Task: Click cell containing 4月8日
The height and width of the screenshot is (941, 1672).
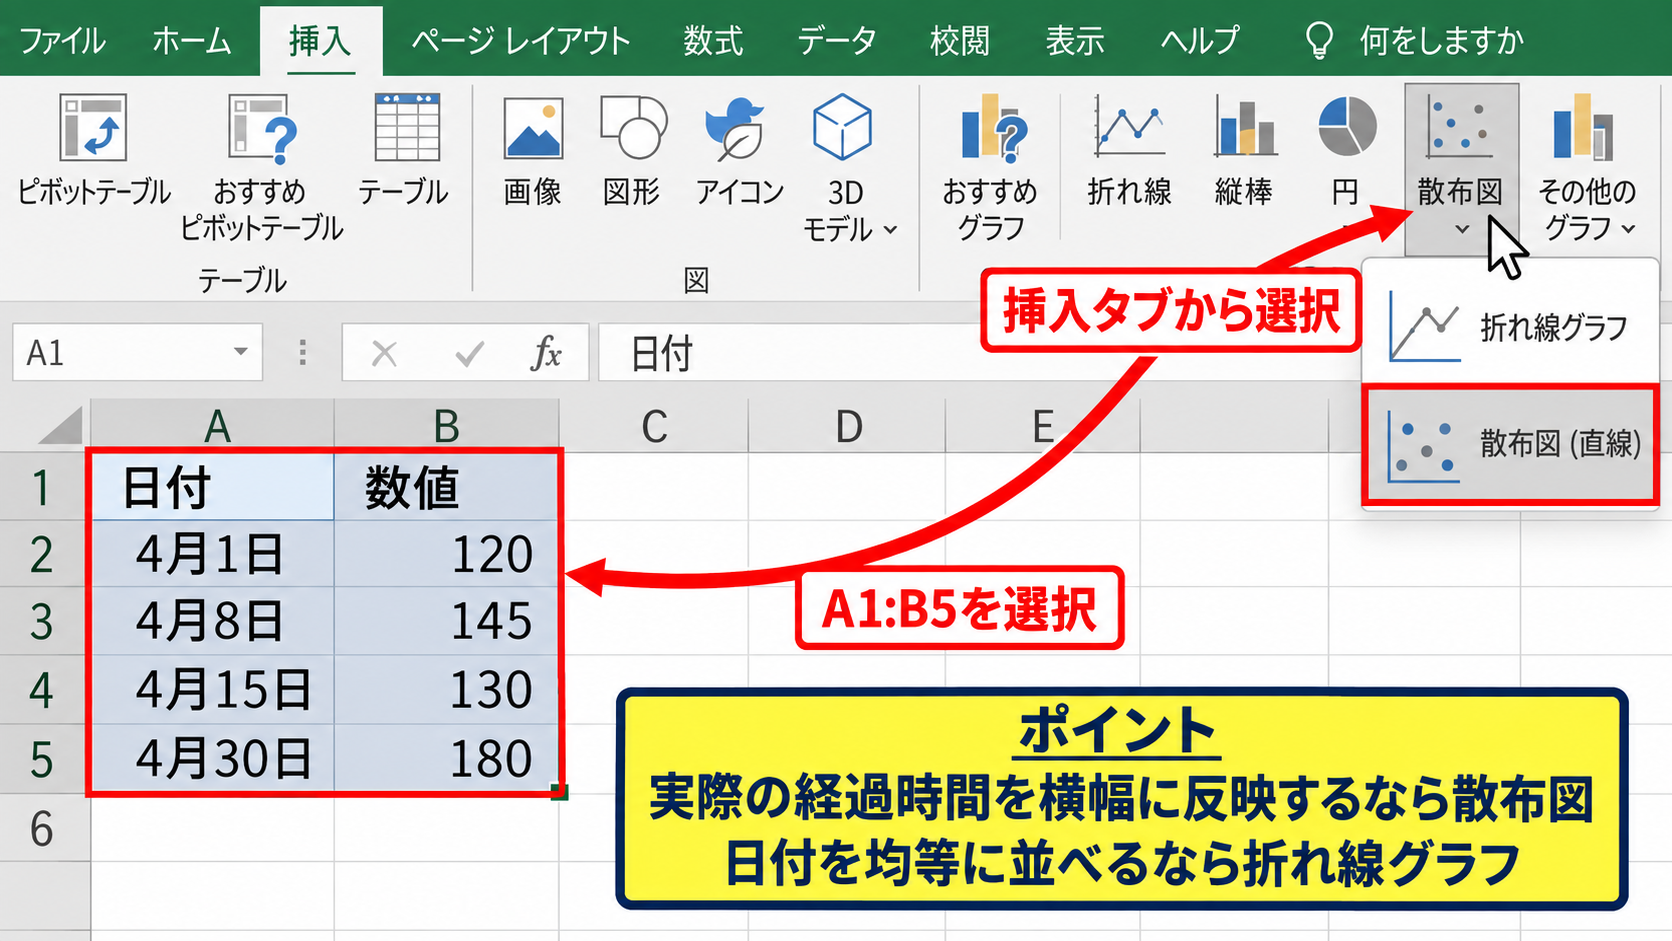Action: click(x=213, y=621)
